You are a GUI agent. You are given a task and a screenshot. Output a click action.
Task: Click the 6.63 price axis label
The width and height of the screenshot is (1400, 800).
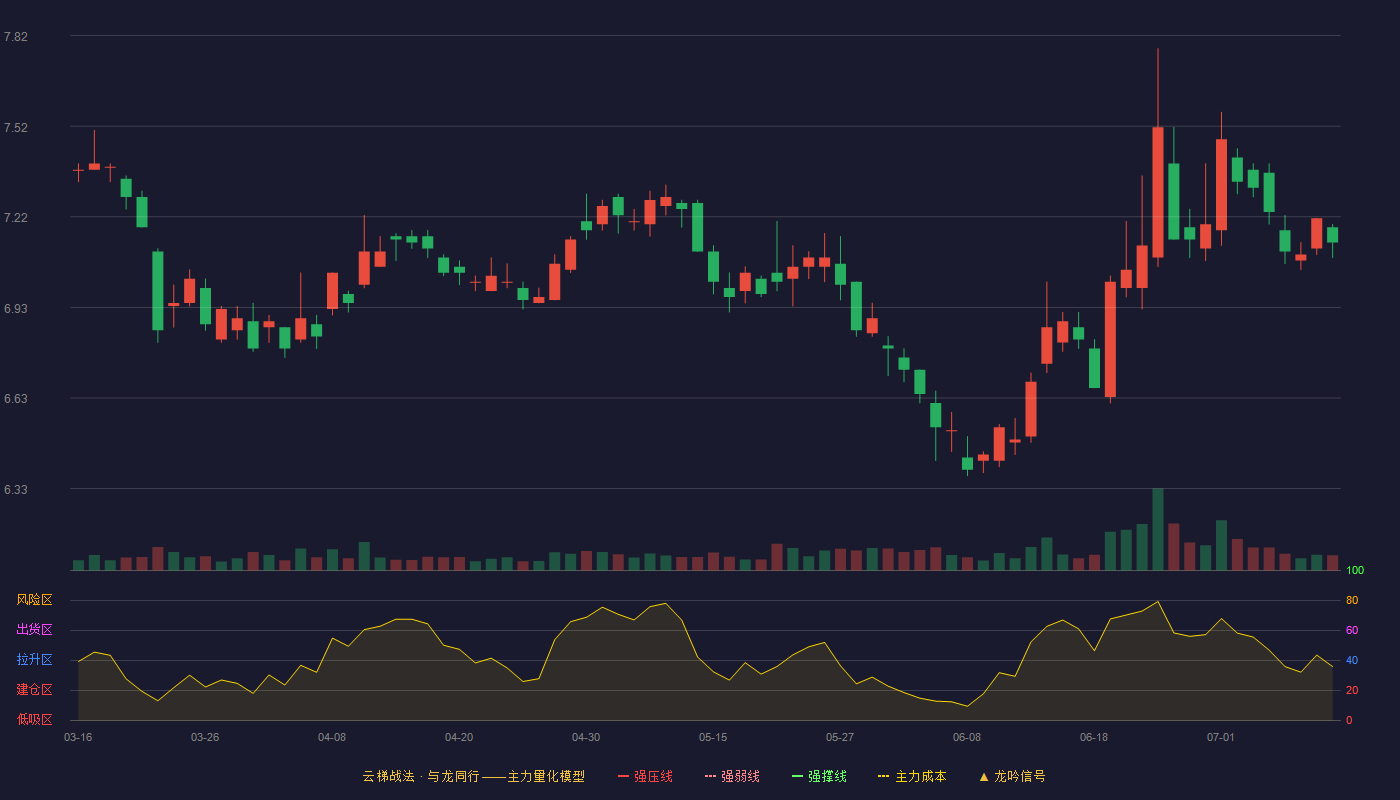16,399
